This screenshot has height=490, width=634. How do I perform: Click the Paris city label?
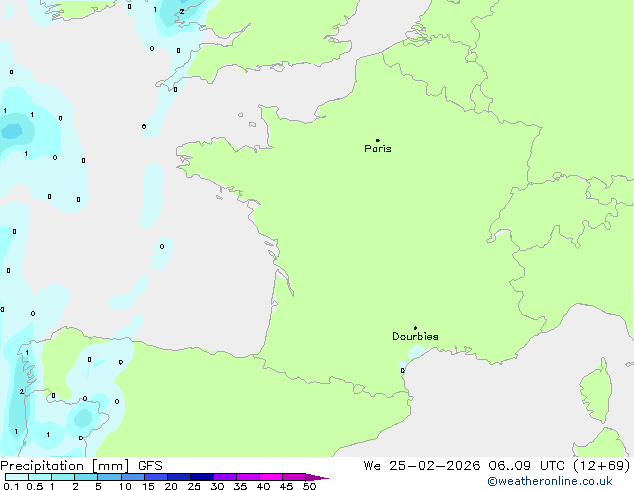click(x=378, y=149)
